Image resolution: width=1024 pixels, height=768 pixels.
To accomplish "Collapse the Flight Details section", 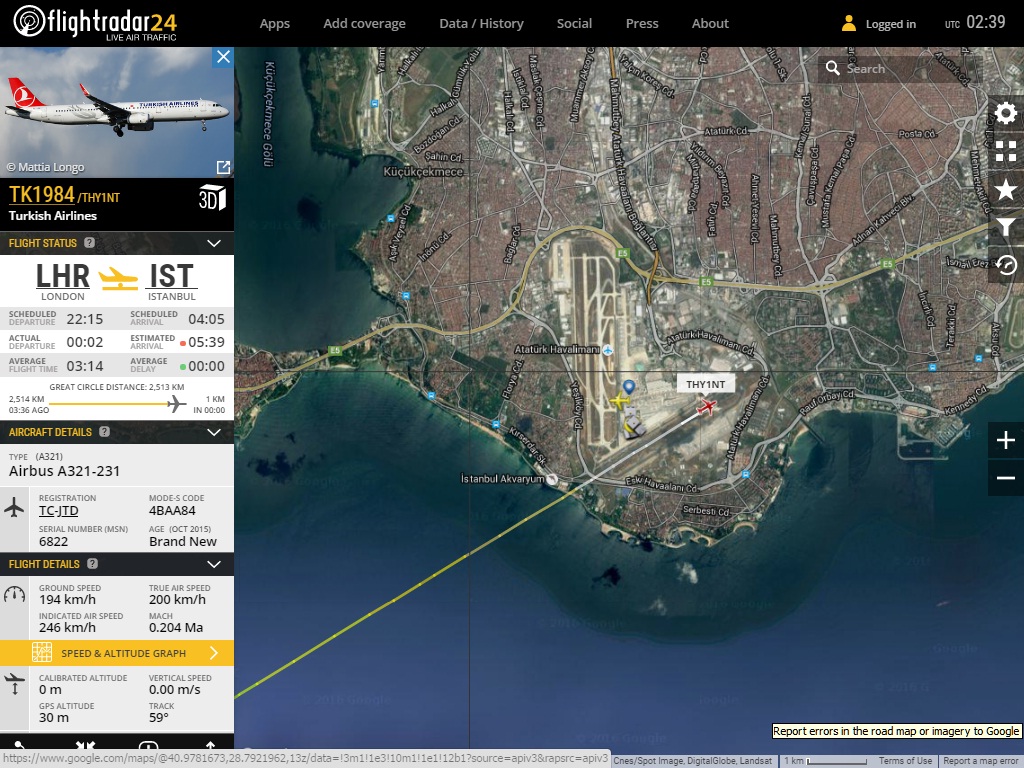I will click(213, 564).
